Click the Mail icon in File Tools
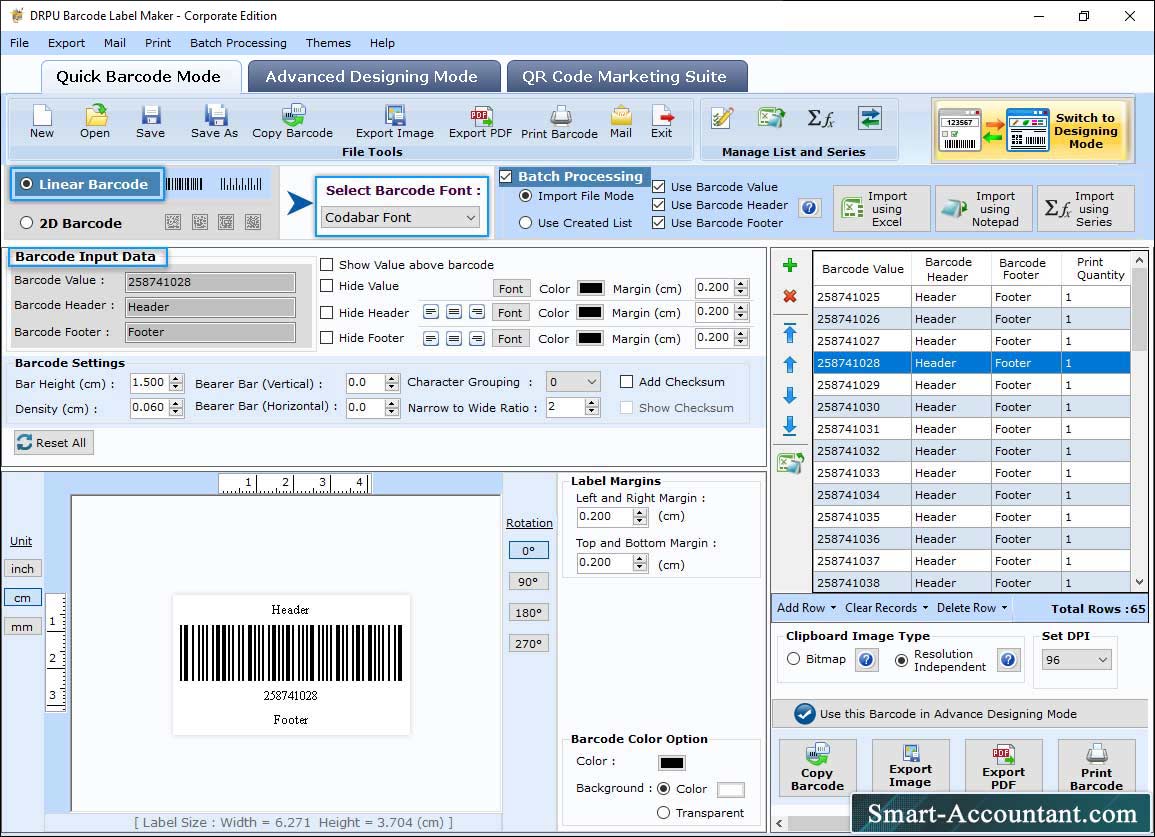The width and height of the screenshot is (1155, 837). pyautogui.click(x=621, y=122)
